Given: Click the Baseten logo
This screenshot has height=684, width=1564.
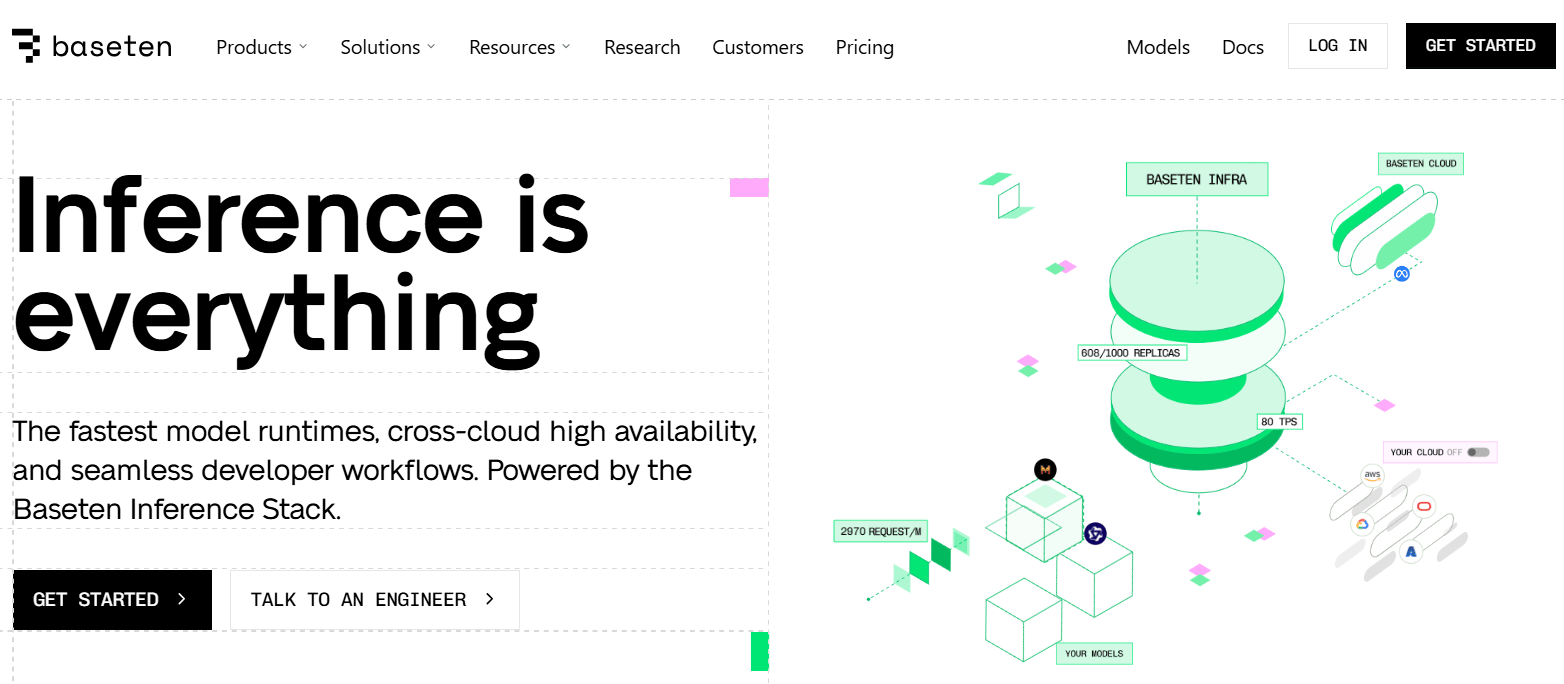Looking at the screenshot, I should click(91, 47).
